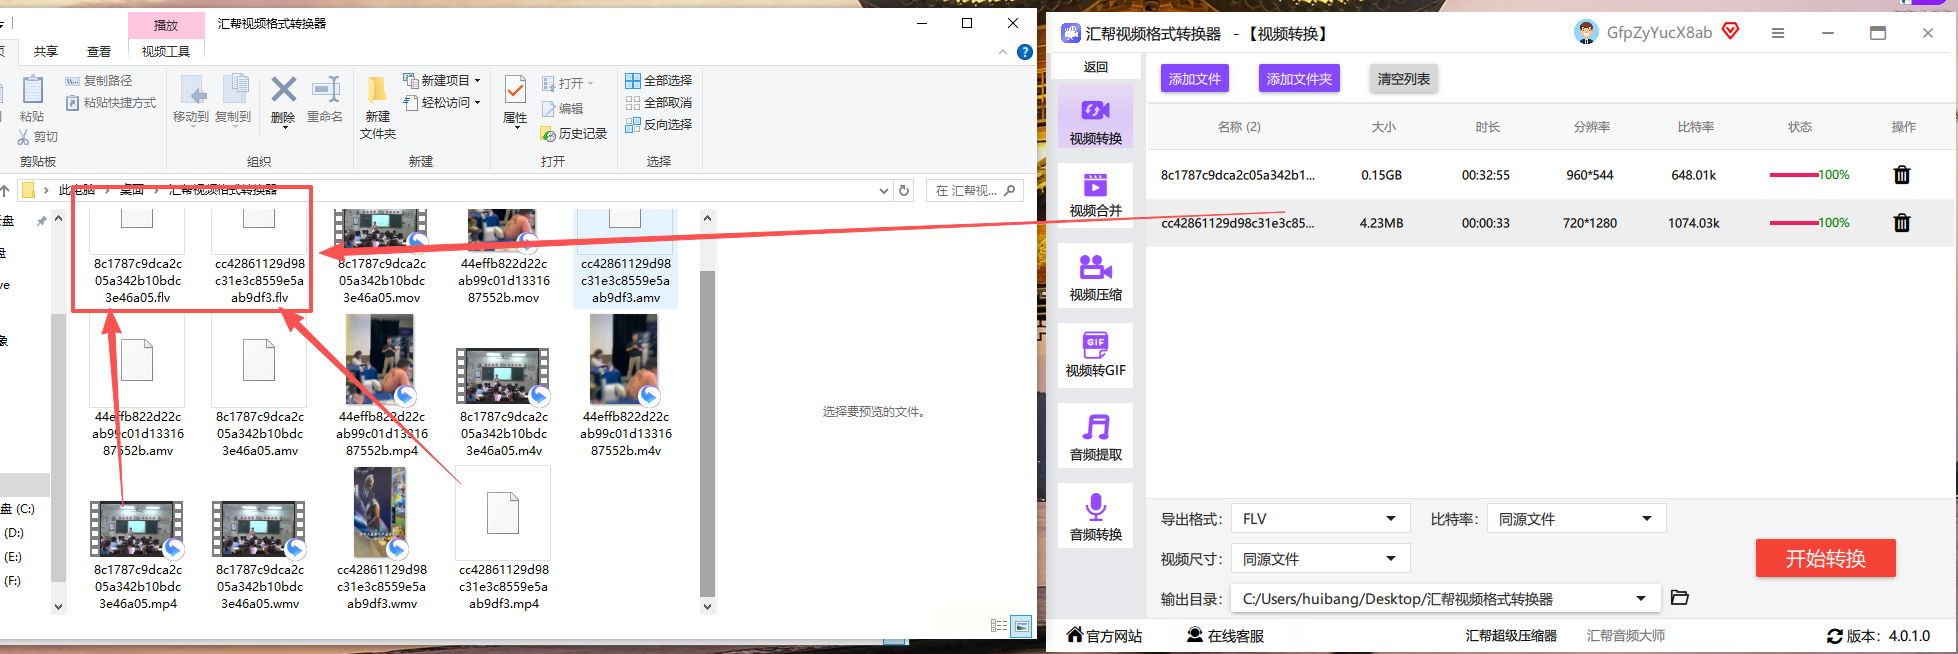The width and height of the screenshot is (1958, 654).
Task: Open the 比特率 dropdown
Action: pos(1576,519)
